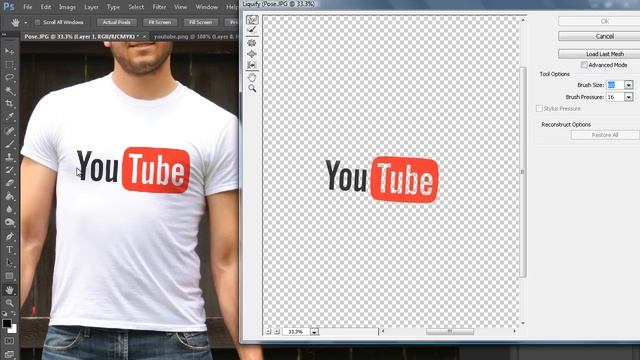Open Liquify zoom level dropdown

(314, 332)
